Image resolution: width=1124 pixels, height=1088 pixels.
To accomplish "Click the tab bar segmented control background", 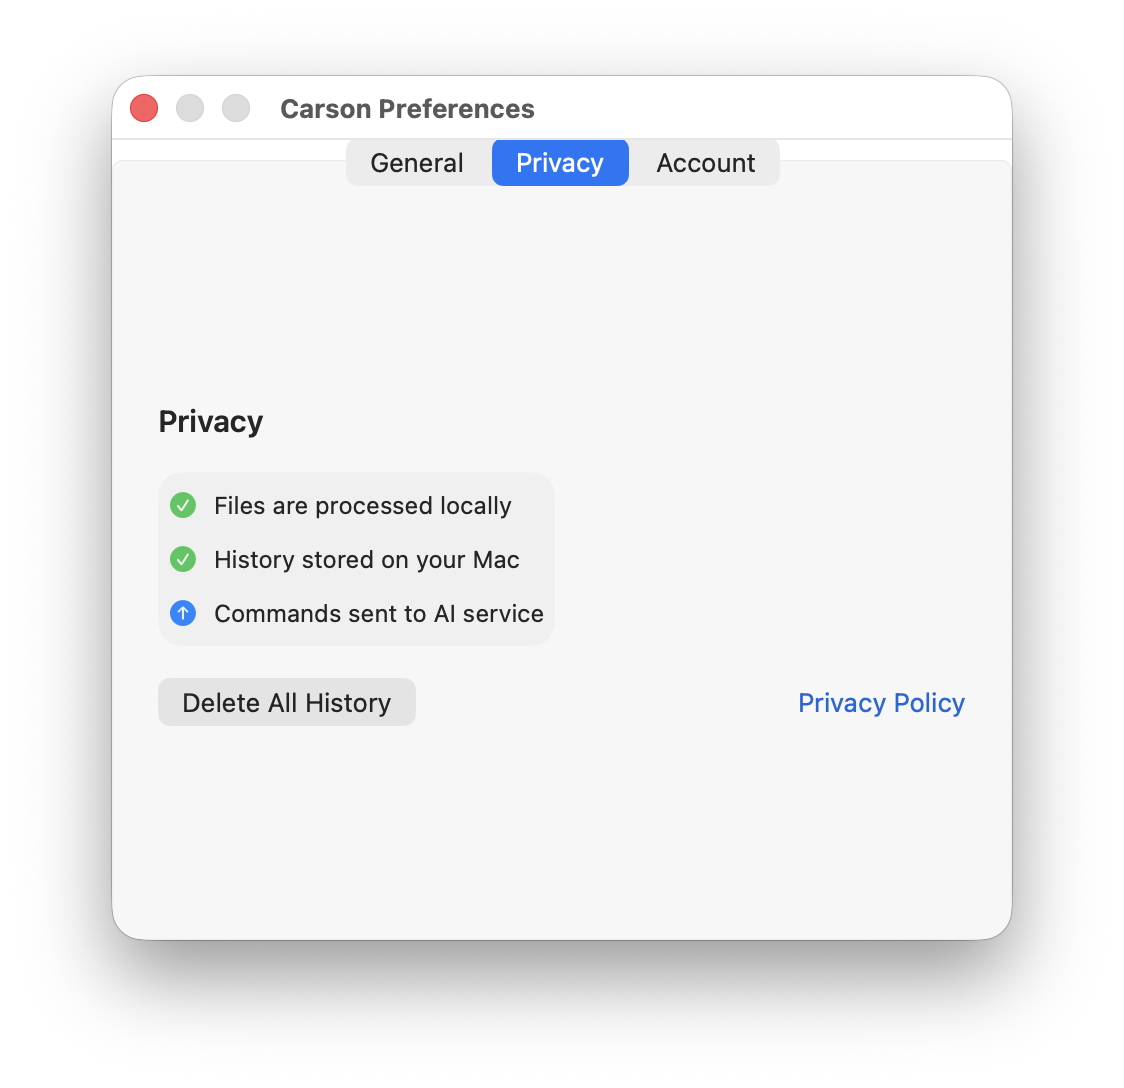I will tap(562, 162).
